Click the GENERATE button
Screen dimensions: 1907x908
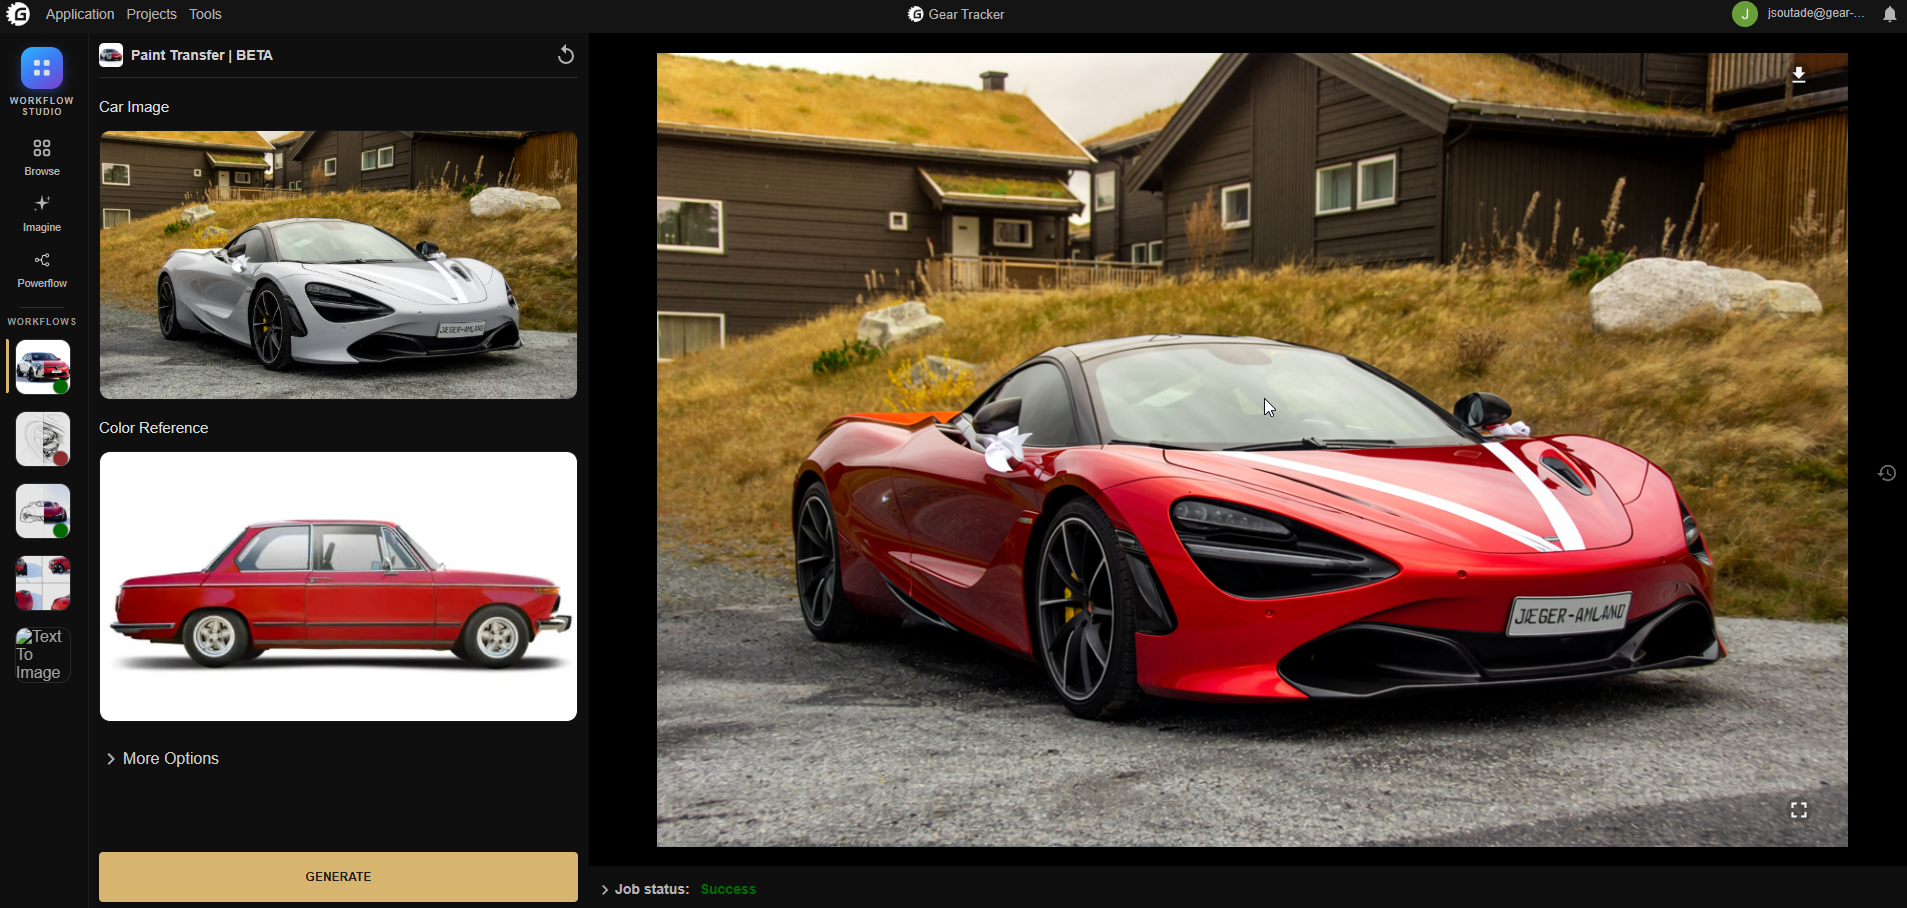[x=338, y=877]
